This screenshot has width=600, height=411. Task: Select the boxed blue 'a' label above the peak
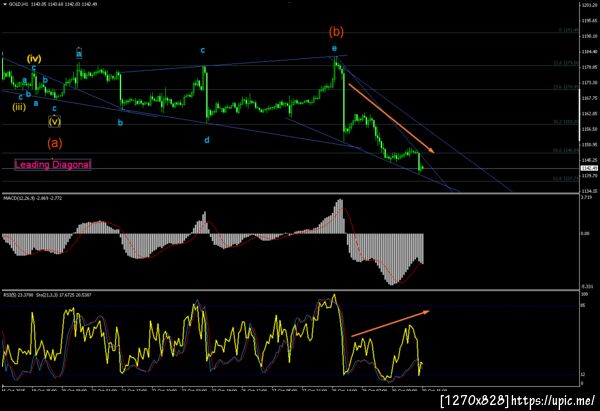point(79,53)
